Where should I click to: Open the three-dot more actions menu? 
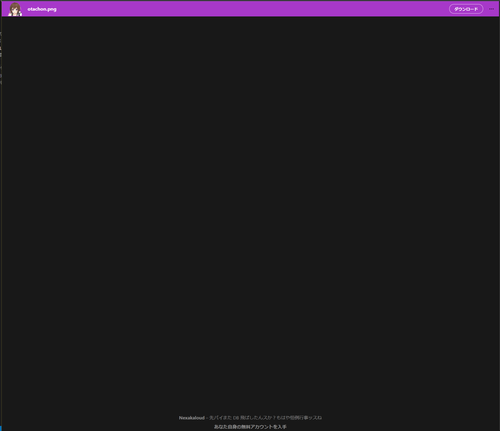491,9
